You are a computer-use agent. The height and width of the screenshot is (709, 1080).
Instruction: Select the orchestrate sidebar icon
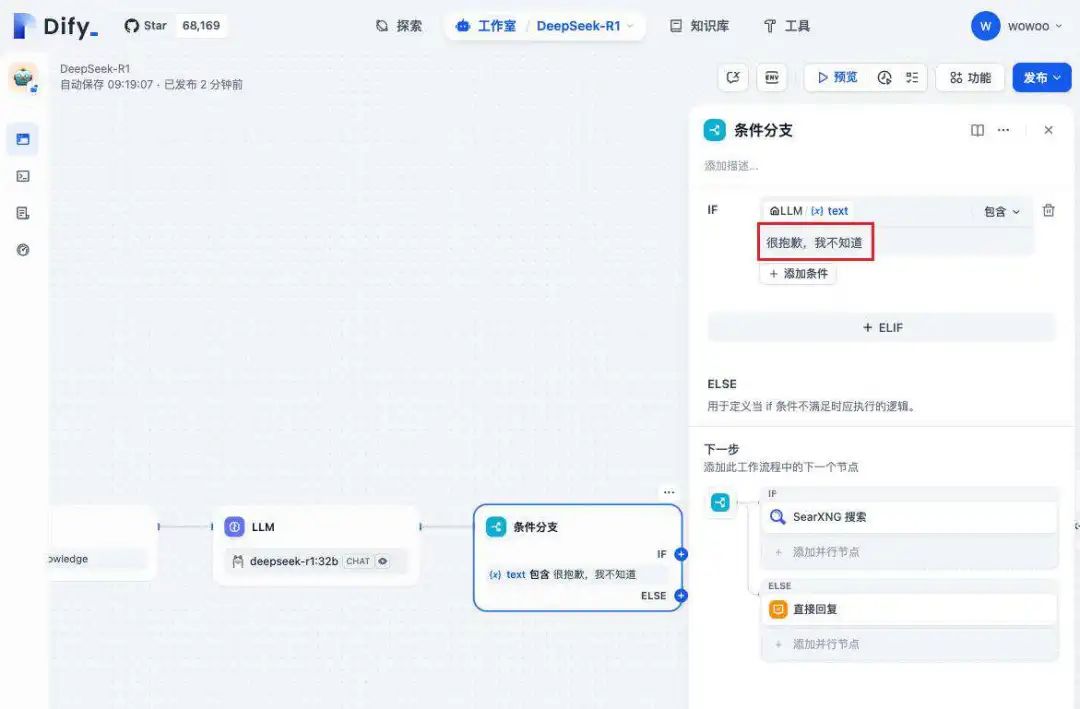(23, 139)
